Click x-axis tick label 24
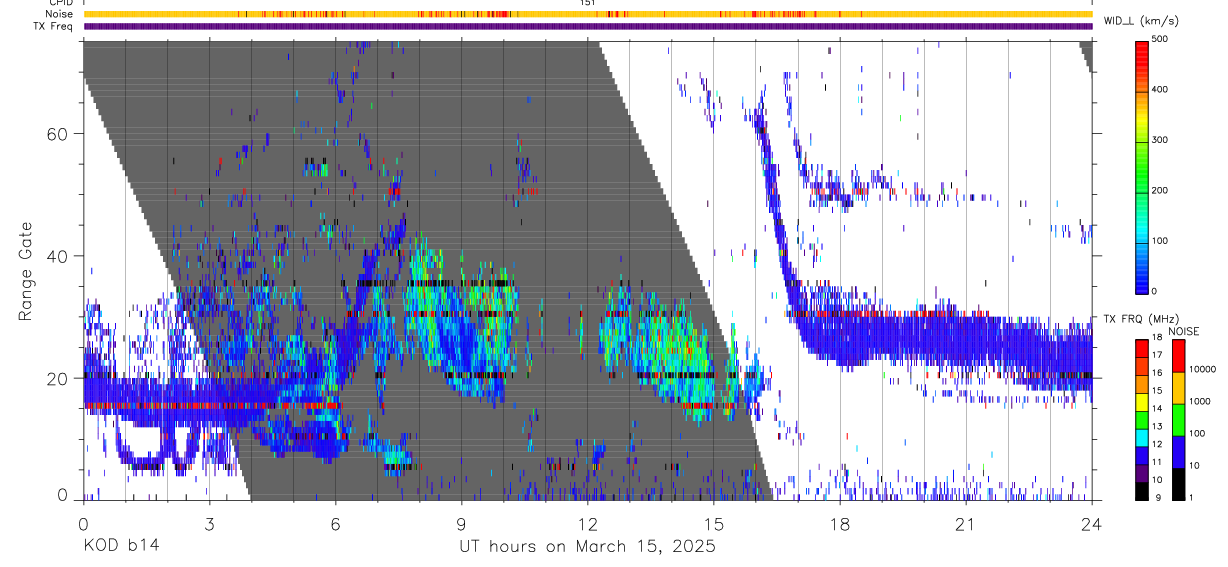Image resolution: width=1228 pixels, height=567 pixels. click(x=1091, y=524)
